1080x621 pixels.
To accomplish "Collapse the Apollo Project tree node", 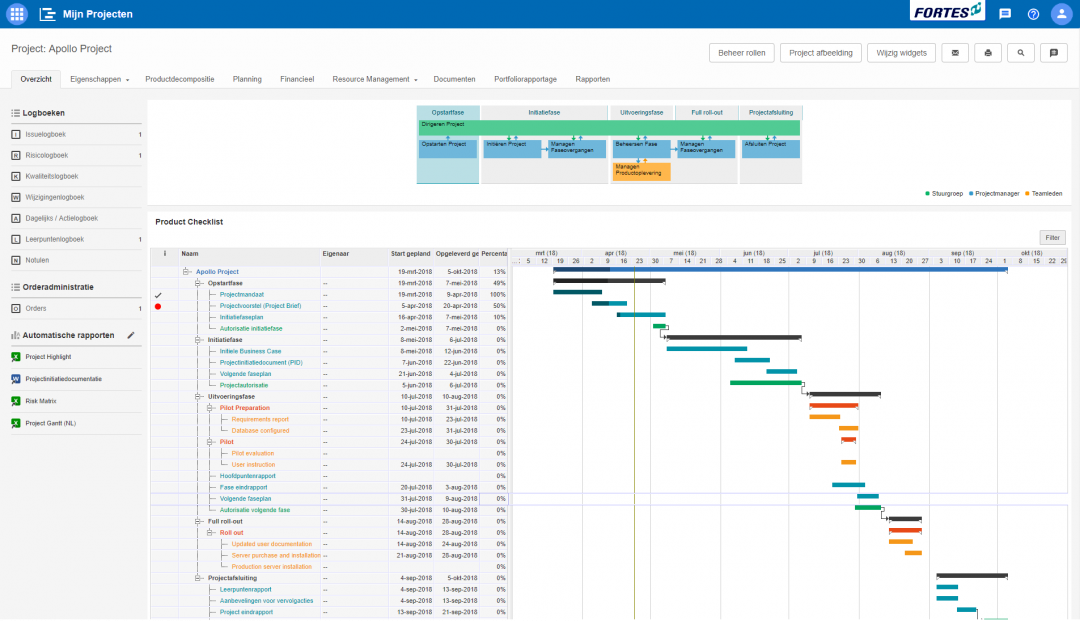I will (x=186, y=271).
